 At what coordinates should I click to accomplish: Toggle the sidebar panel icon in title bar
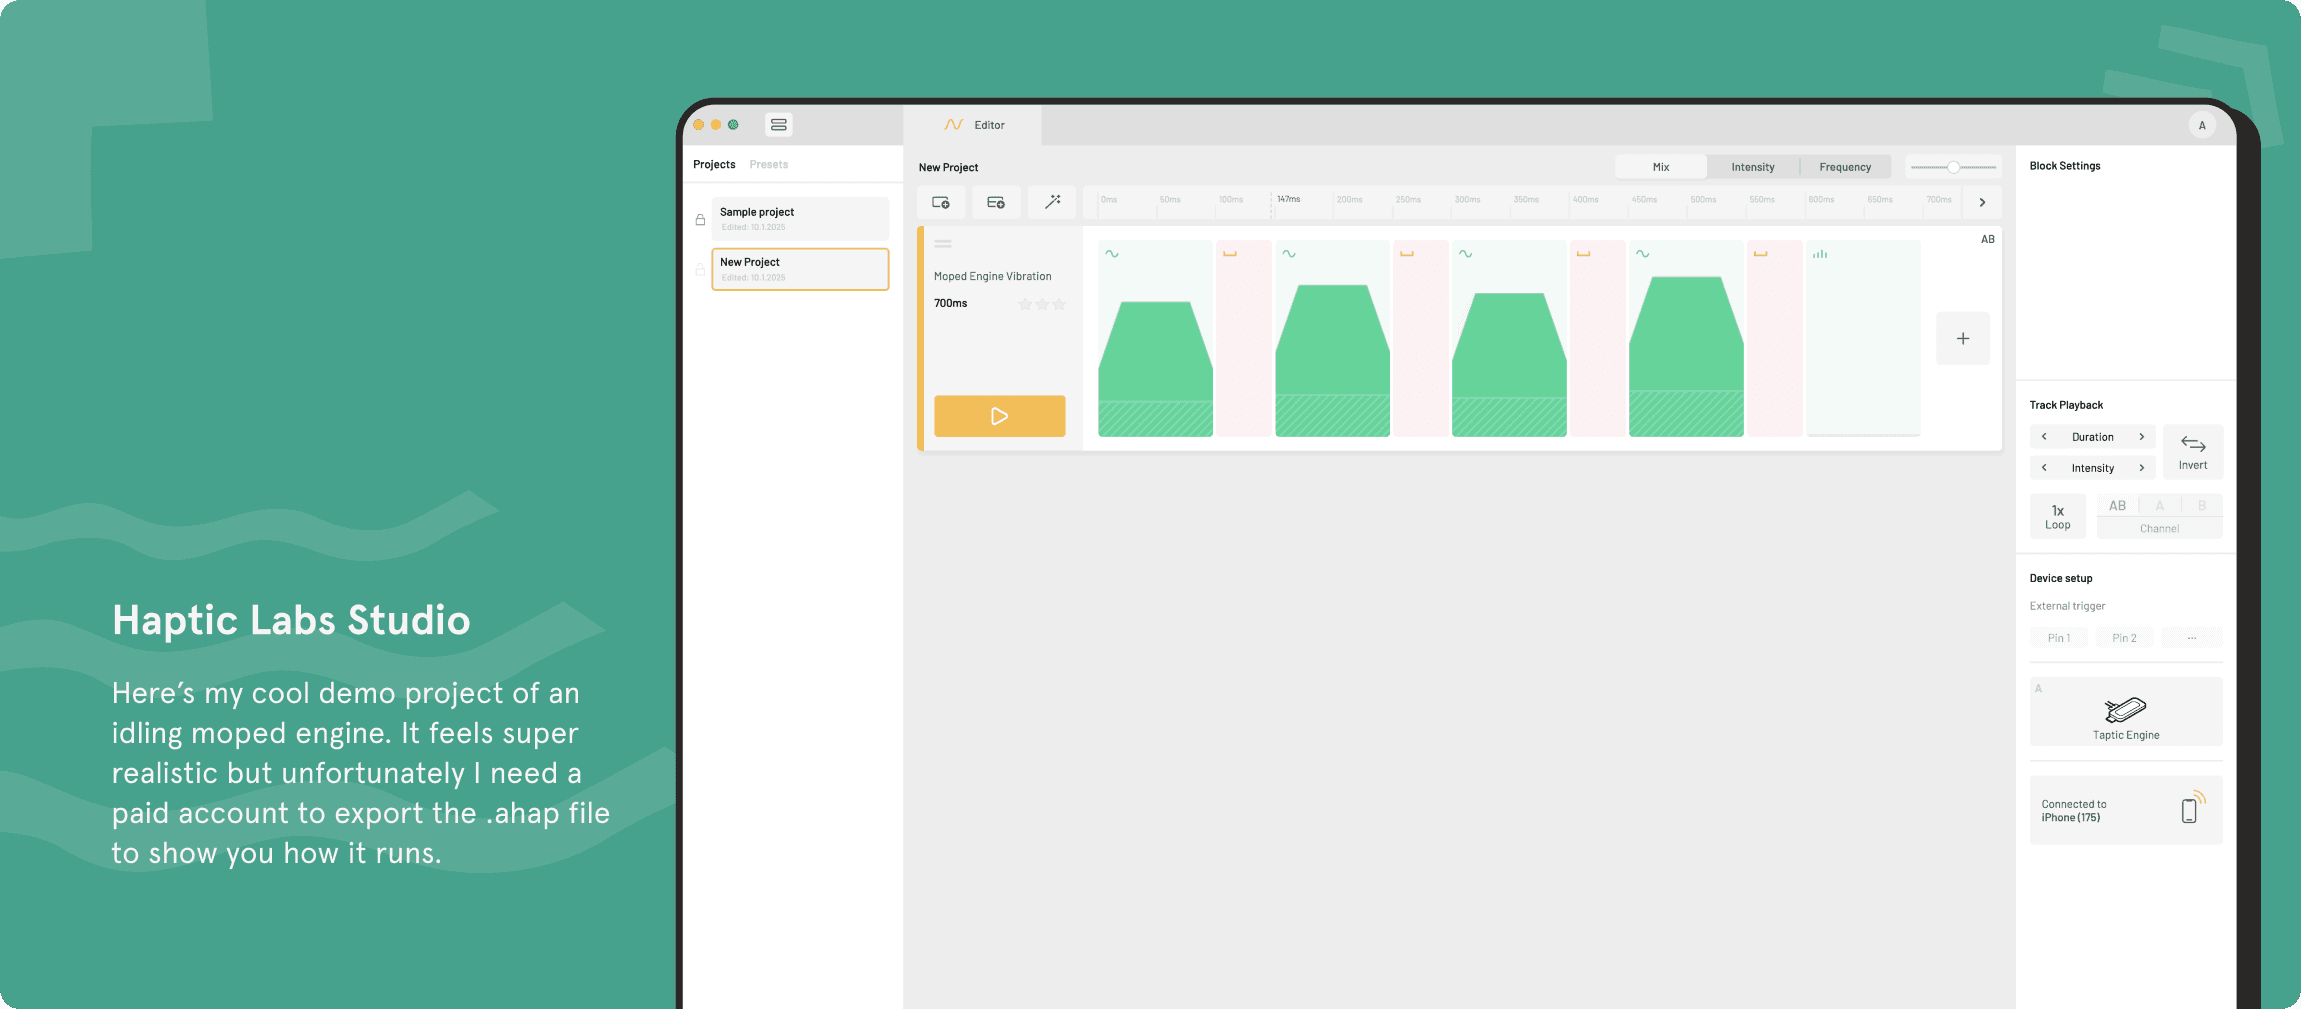(778, 125)
